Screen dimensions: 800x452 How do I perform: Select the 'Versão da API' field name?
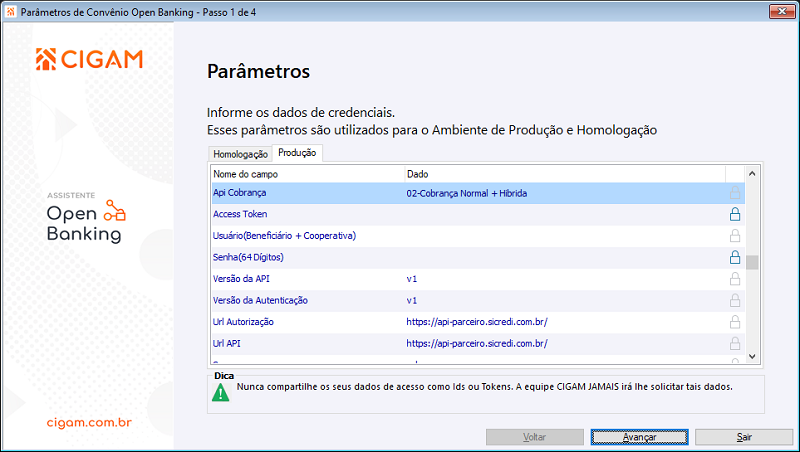coord(241,279)
